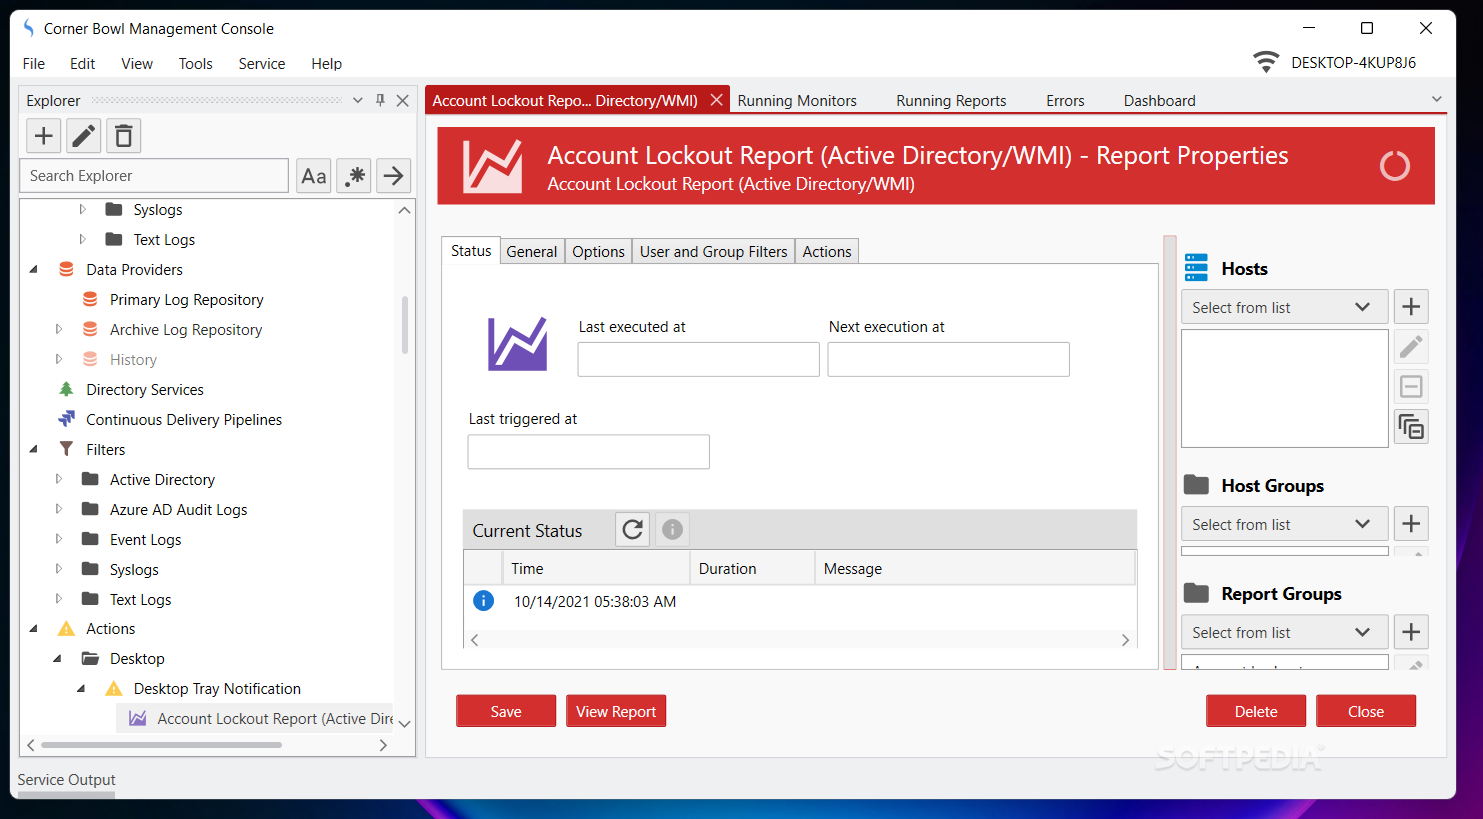Click the wifi service connection icon
1483x819 pixels.
[1266, 62]
